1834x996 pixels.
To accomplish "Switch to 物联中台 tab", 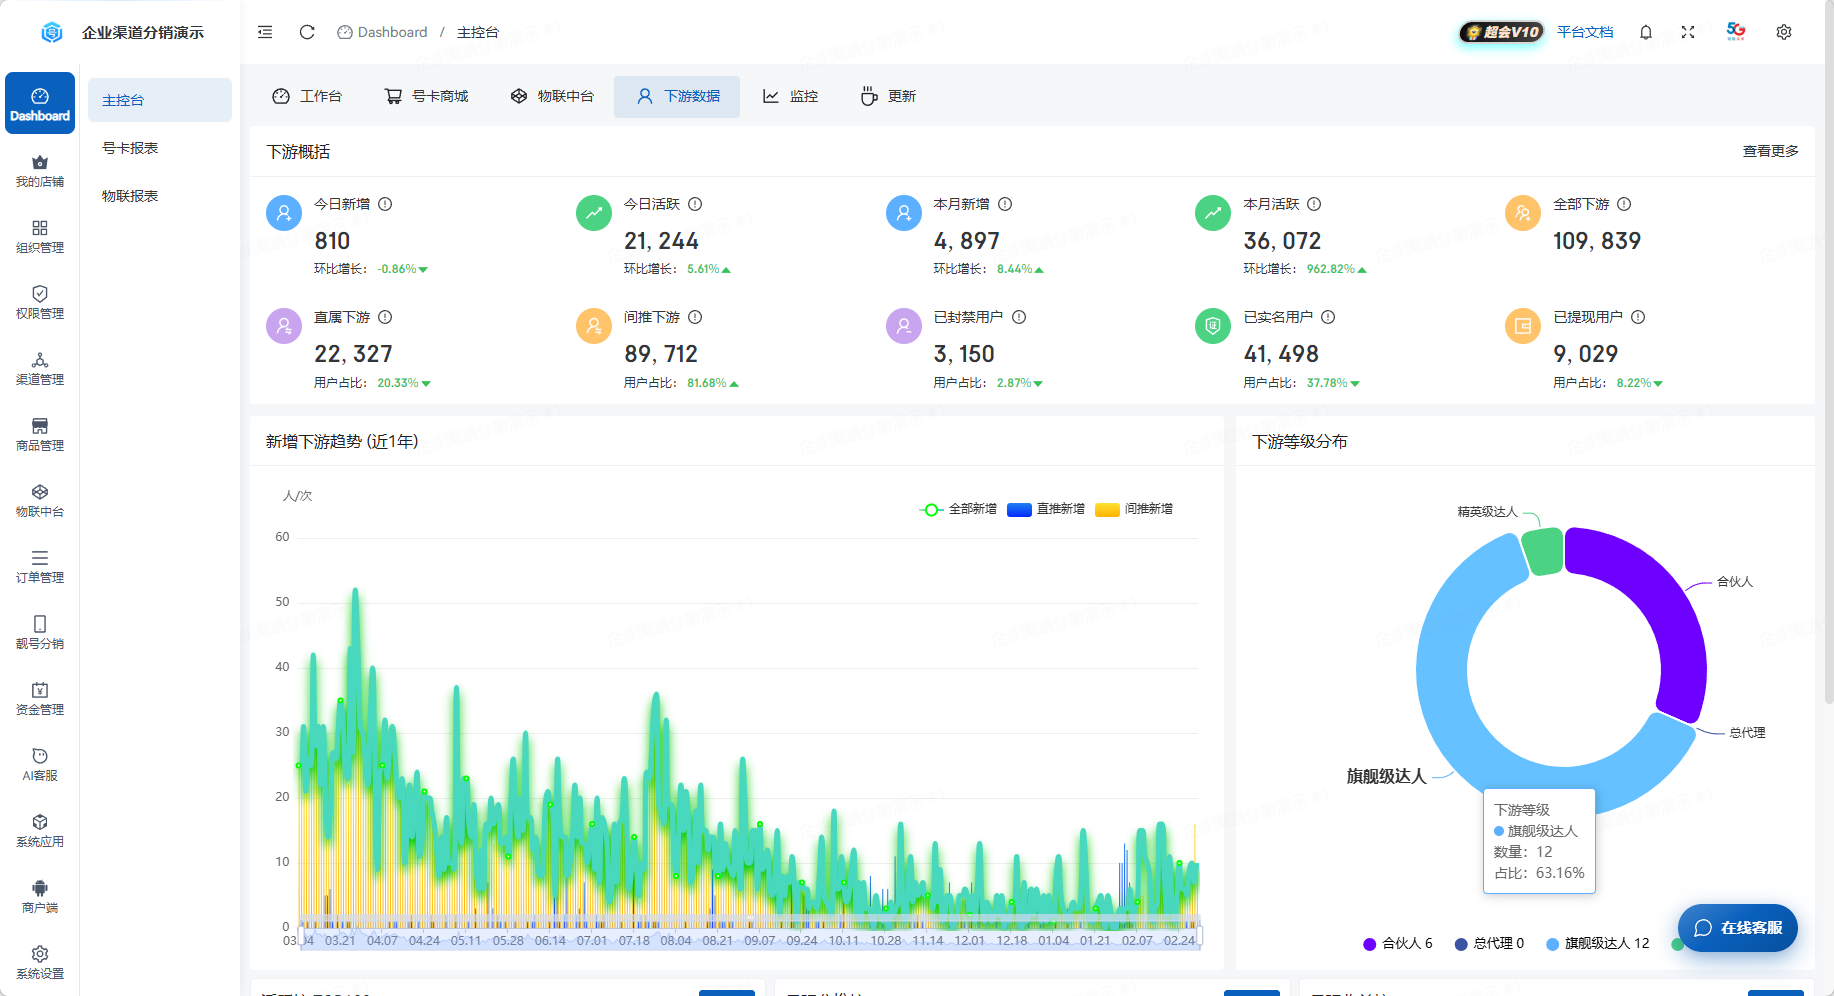I will (x=552, y=96).
